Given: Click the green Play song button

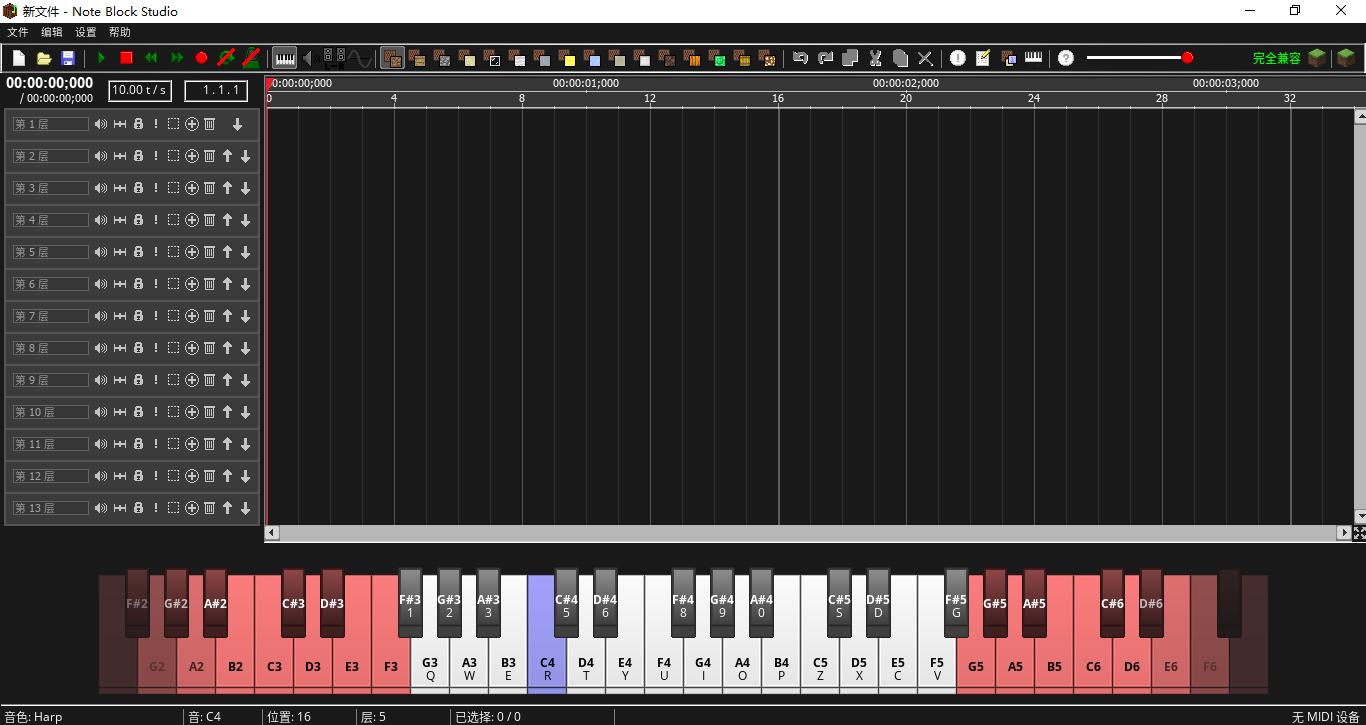Looking at the screenshot, I should point(101,58).
